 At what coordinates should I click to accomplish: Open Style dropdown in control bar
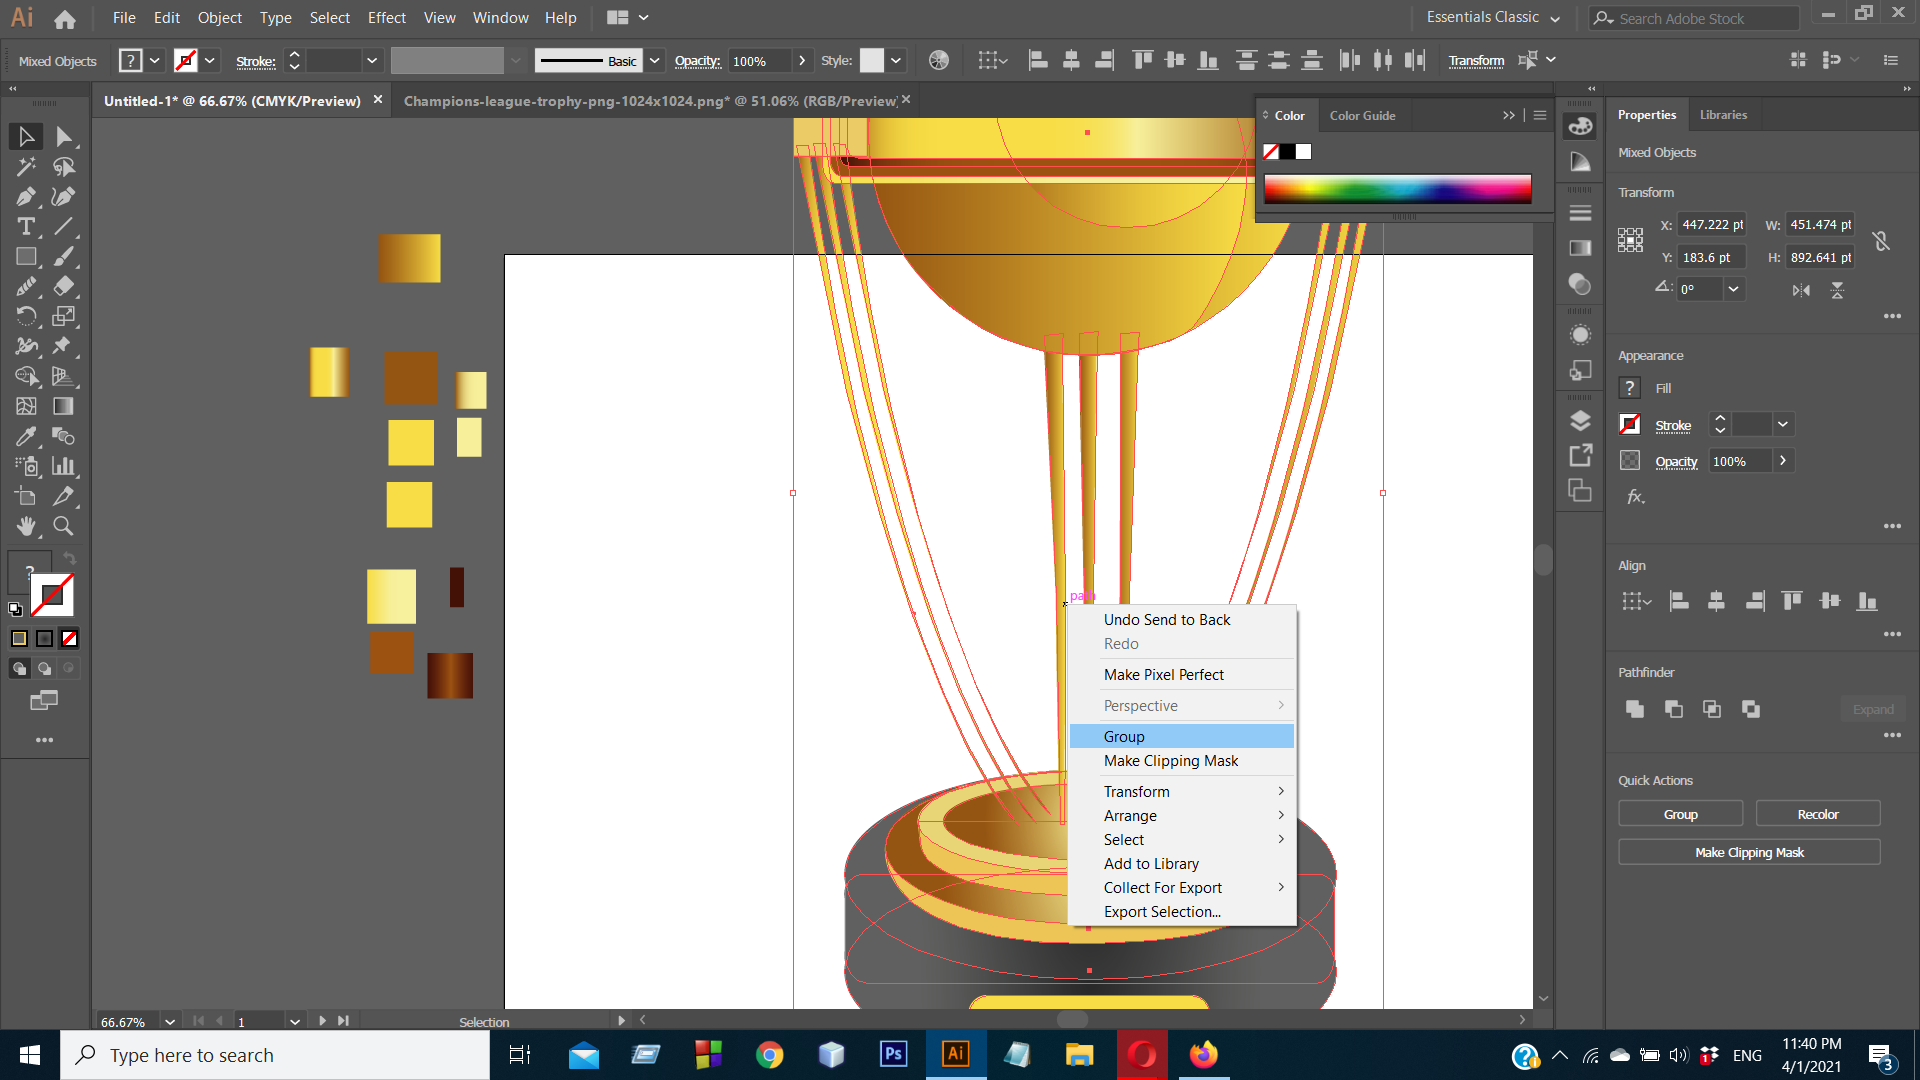tap(896, 60)
